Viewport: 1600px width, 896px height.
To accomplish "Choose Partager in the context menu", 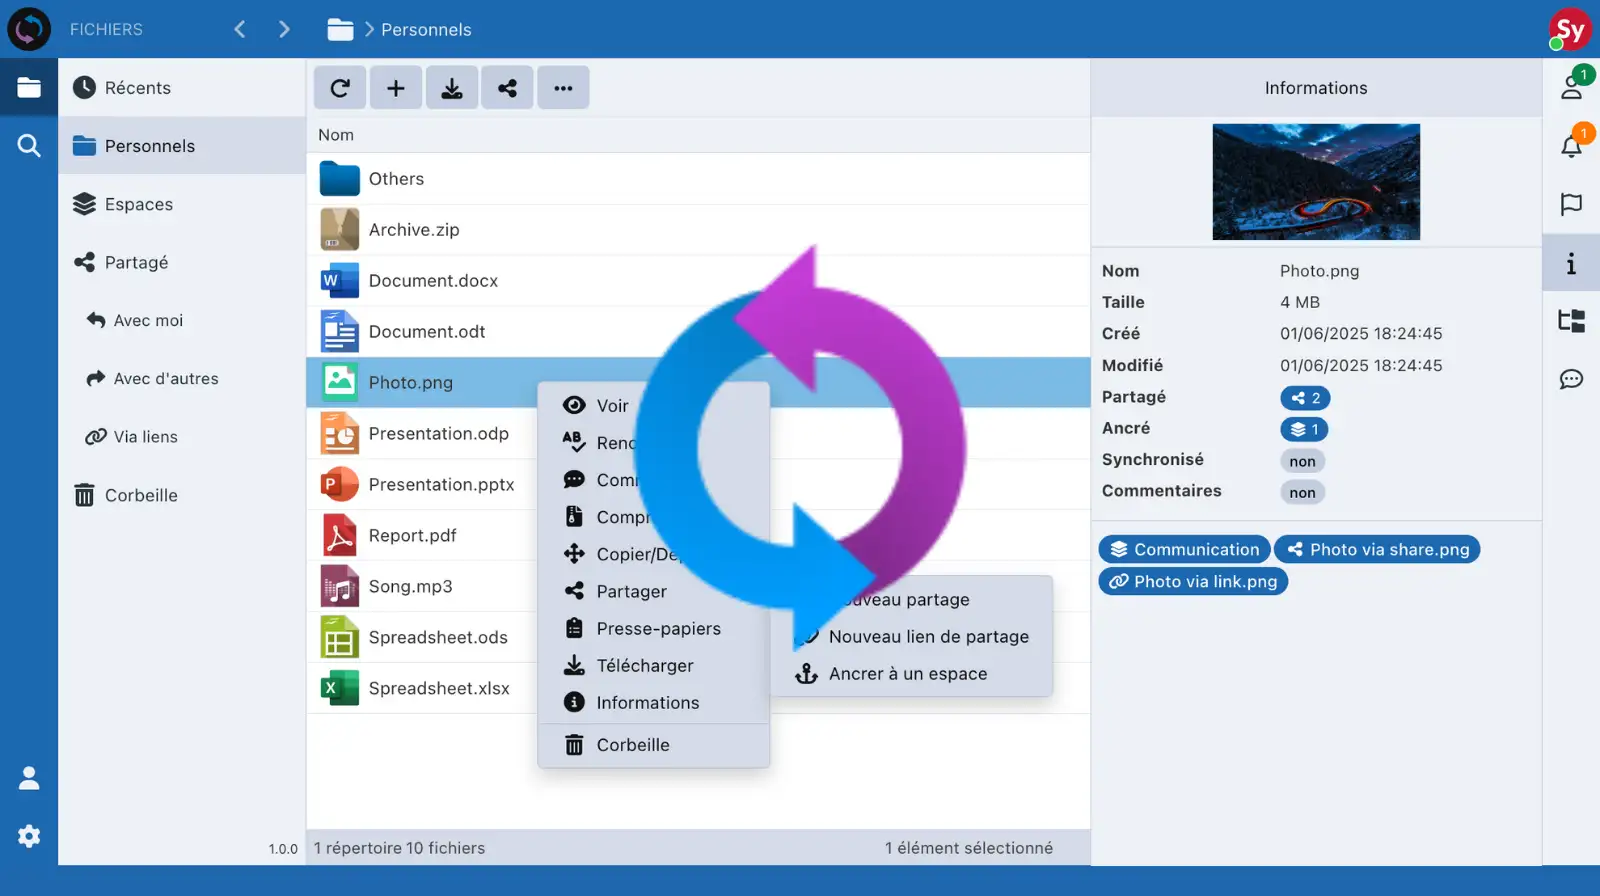I will pyautogui.click(x=653, y=591).
